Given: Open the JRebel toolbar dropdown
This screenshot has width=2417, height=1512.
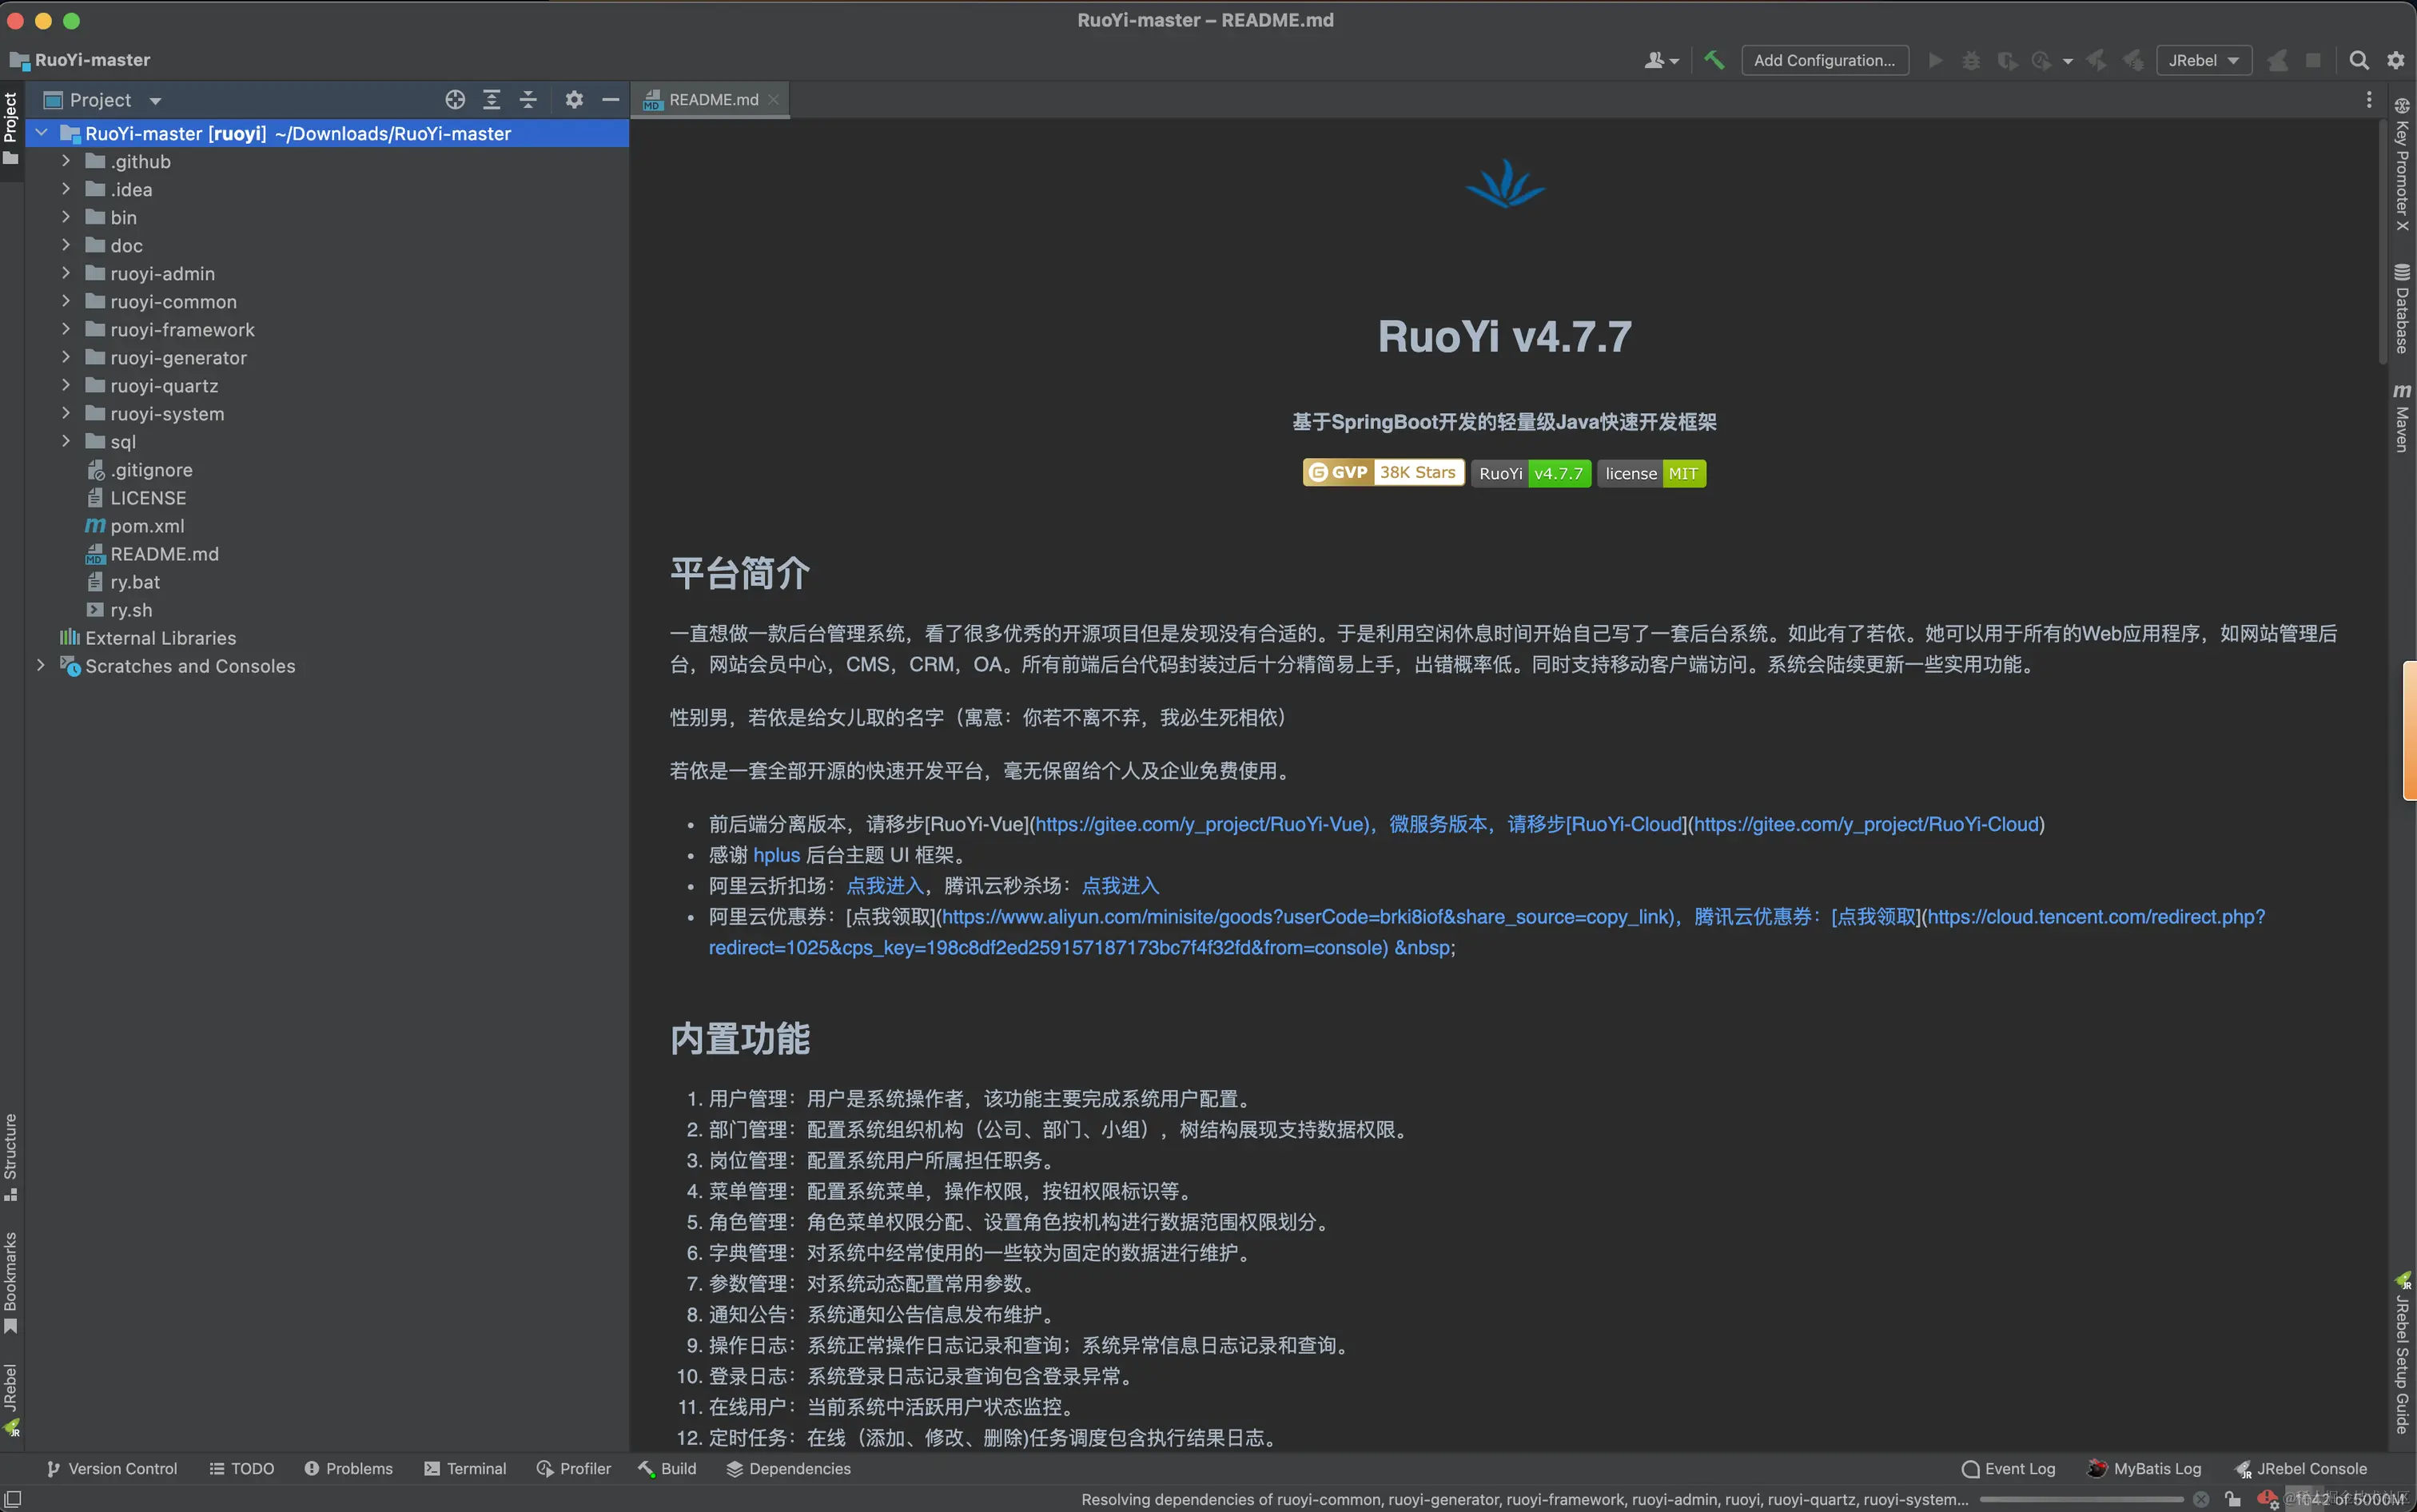Looking at the screenshot, I should pos(2203,60).
